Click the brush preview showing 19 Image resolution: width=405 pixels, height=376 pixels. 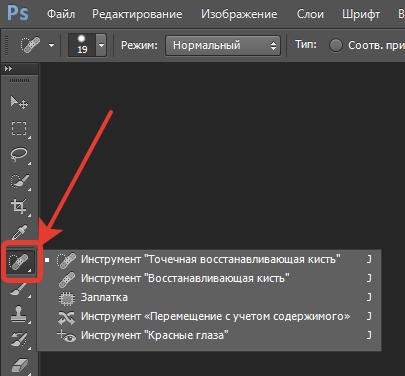click(82, 45)
